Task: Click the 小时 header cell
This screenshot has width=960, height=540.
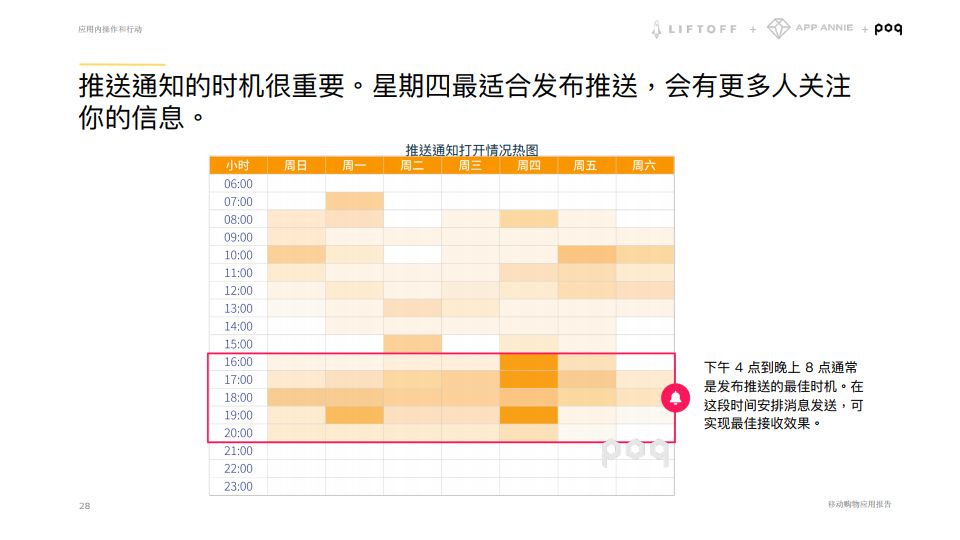Action: (x=238, y=166)
